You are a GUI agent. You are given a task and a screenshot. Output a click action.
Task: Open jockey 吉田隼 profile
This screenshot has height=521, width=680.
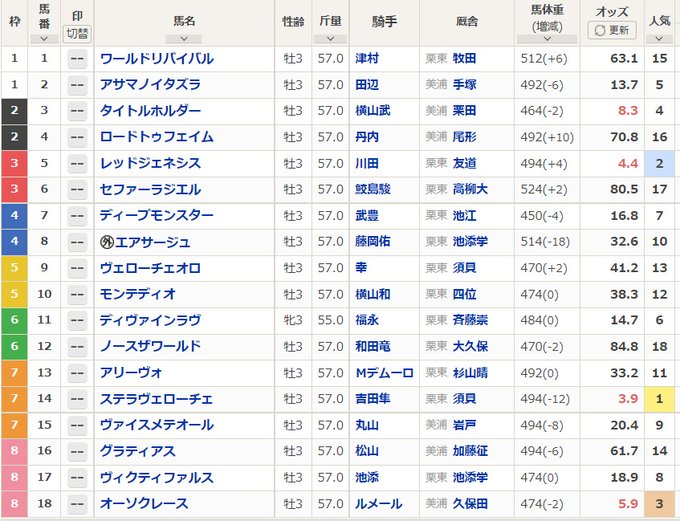point(373,398)
